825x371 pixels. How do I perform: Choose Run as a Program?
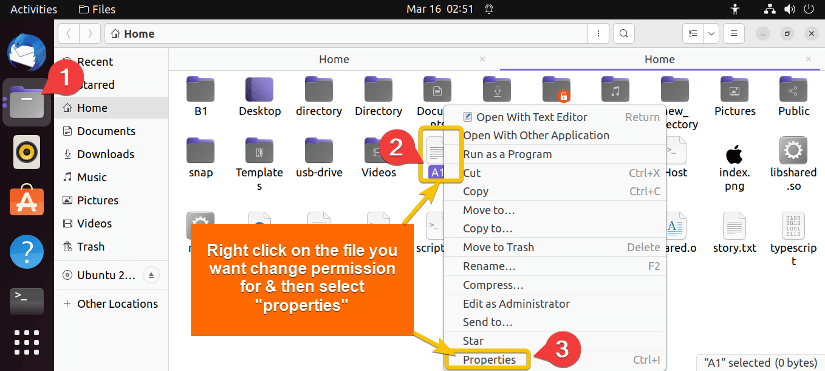(555, 154)
